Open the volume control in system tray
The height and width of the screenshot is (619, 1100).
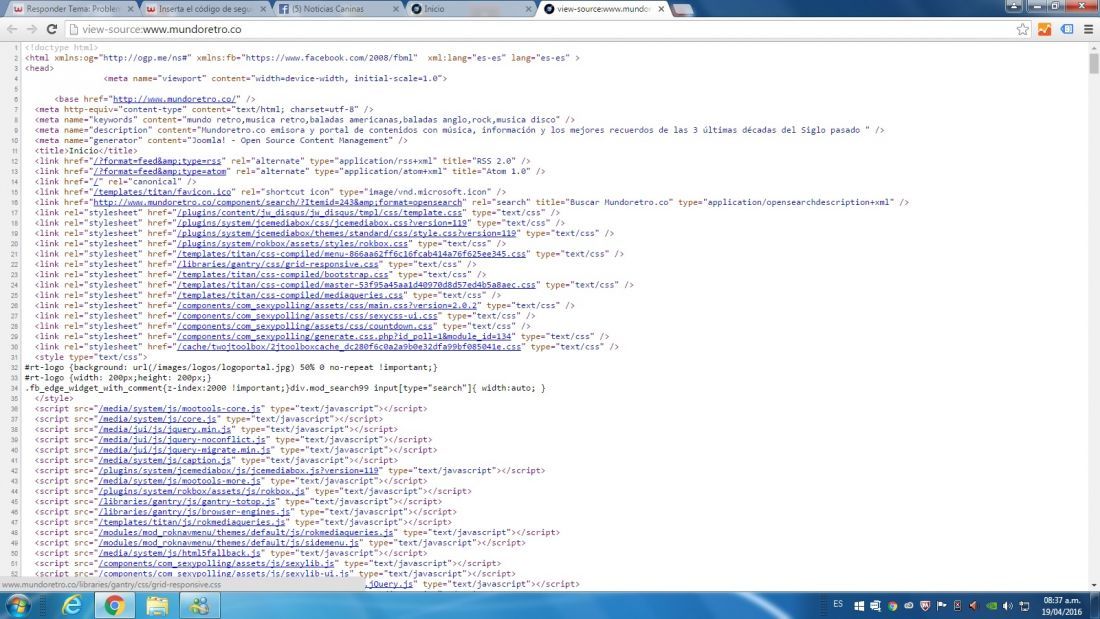point(1007,606)
